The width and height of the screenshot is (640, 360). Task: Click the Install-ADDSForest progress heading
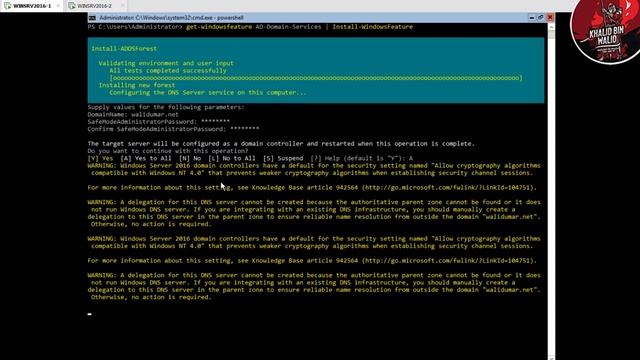[124, 49]
